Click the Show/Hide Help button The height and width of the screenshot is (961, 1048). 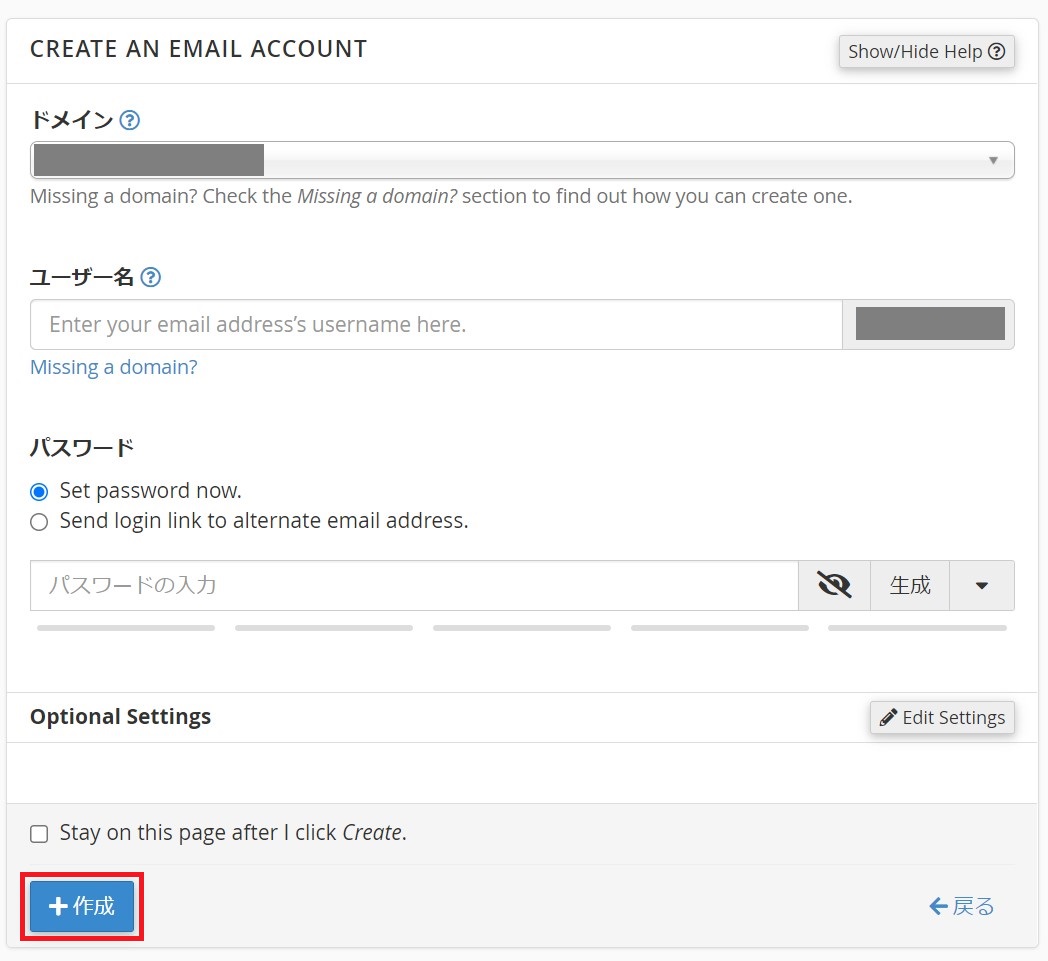pyautogui.click(x=926, y=52)
